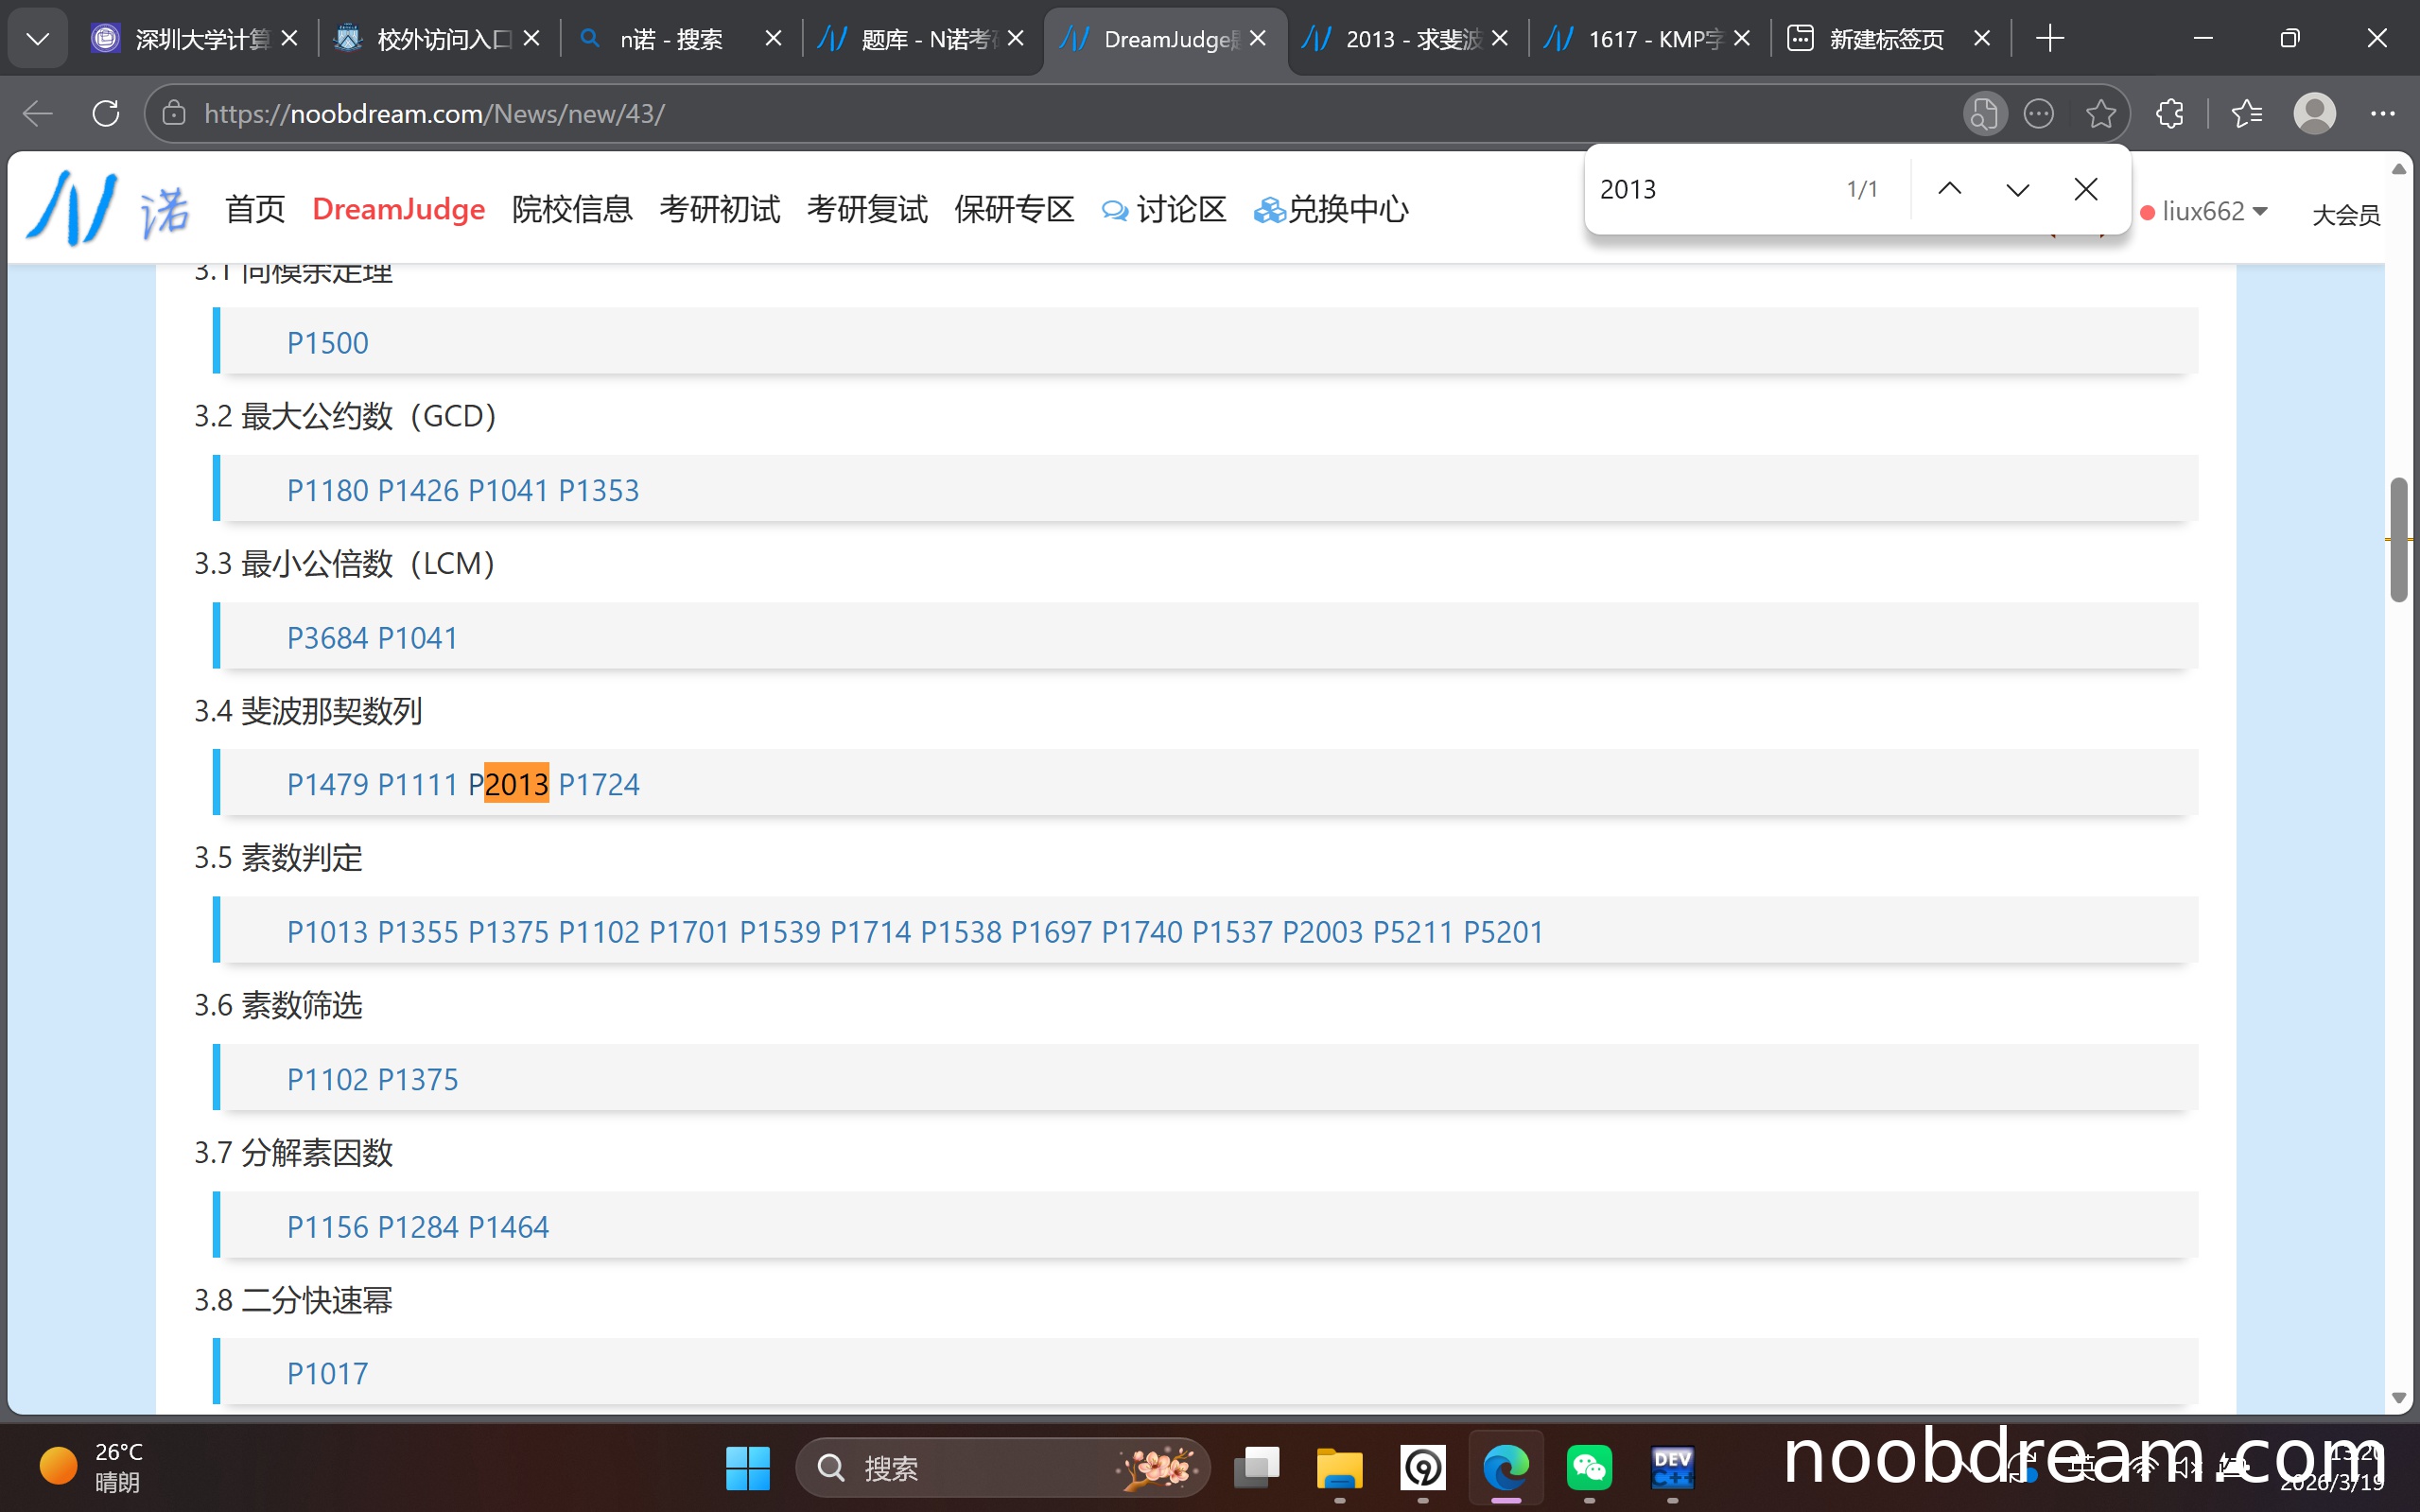This screenshot has height=1512, width=2420.
Task: Click the browser refresh icon
Action: pos(106,113)
